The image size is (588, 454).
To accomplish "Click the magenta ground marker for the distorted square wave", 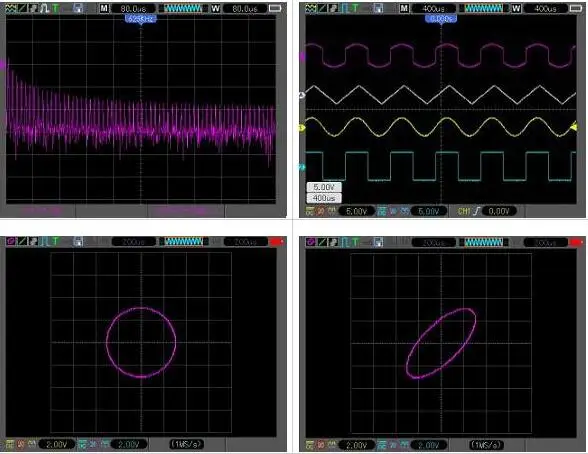I will coord(302,57).
